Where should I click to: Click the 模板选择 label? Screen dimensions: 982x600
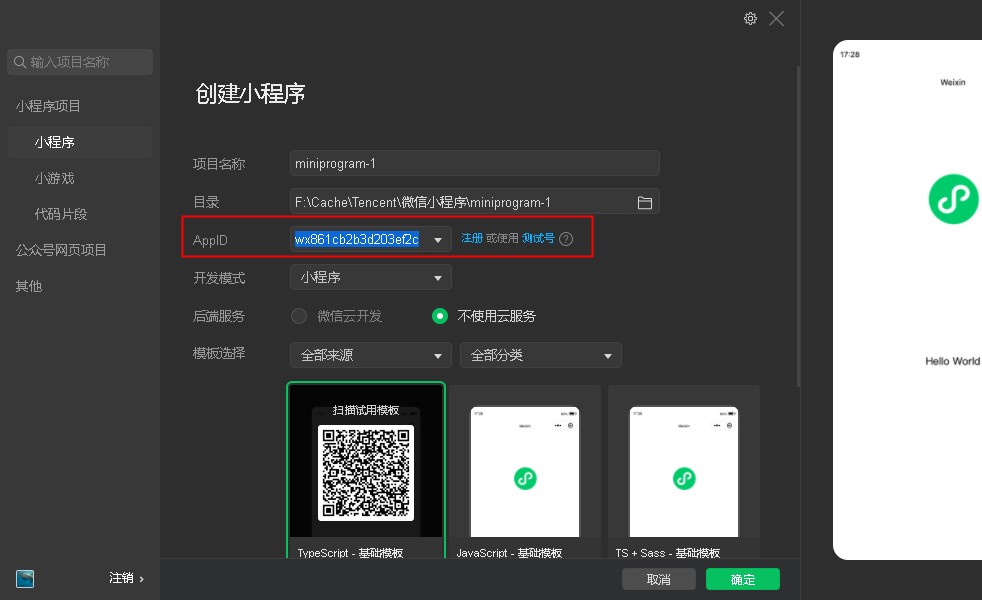tap(219, 353)
